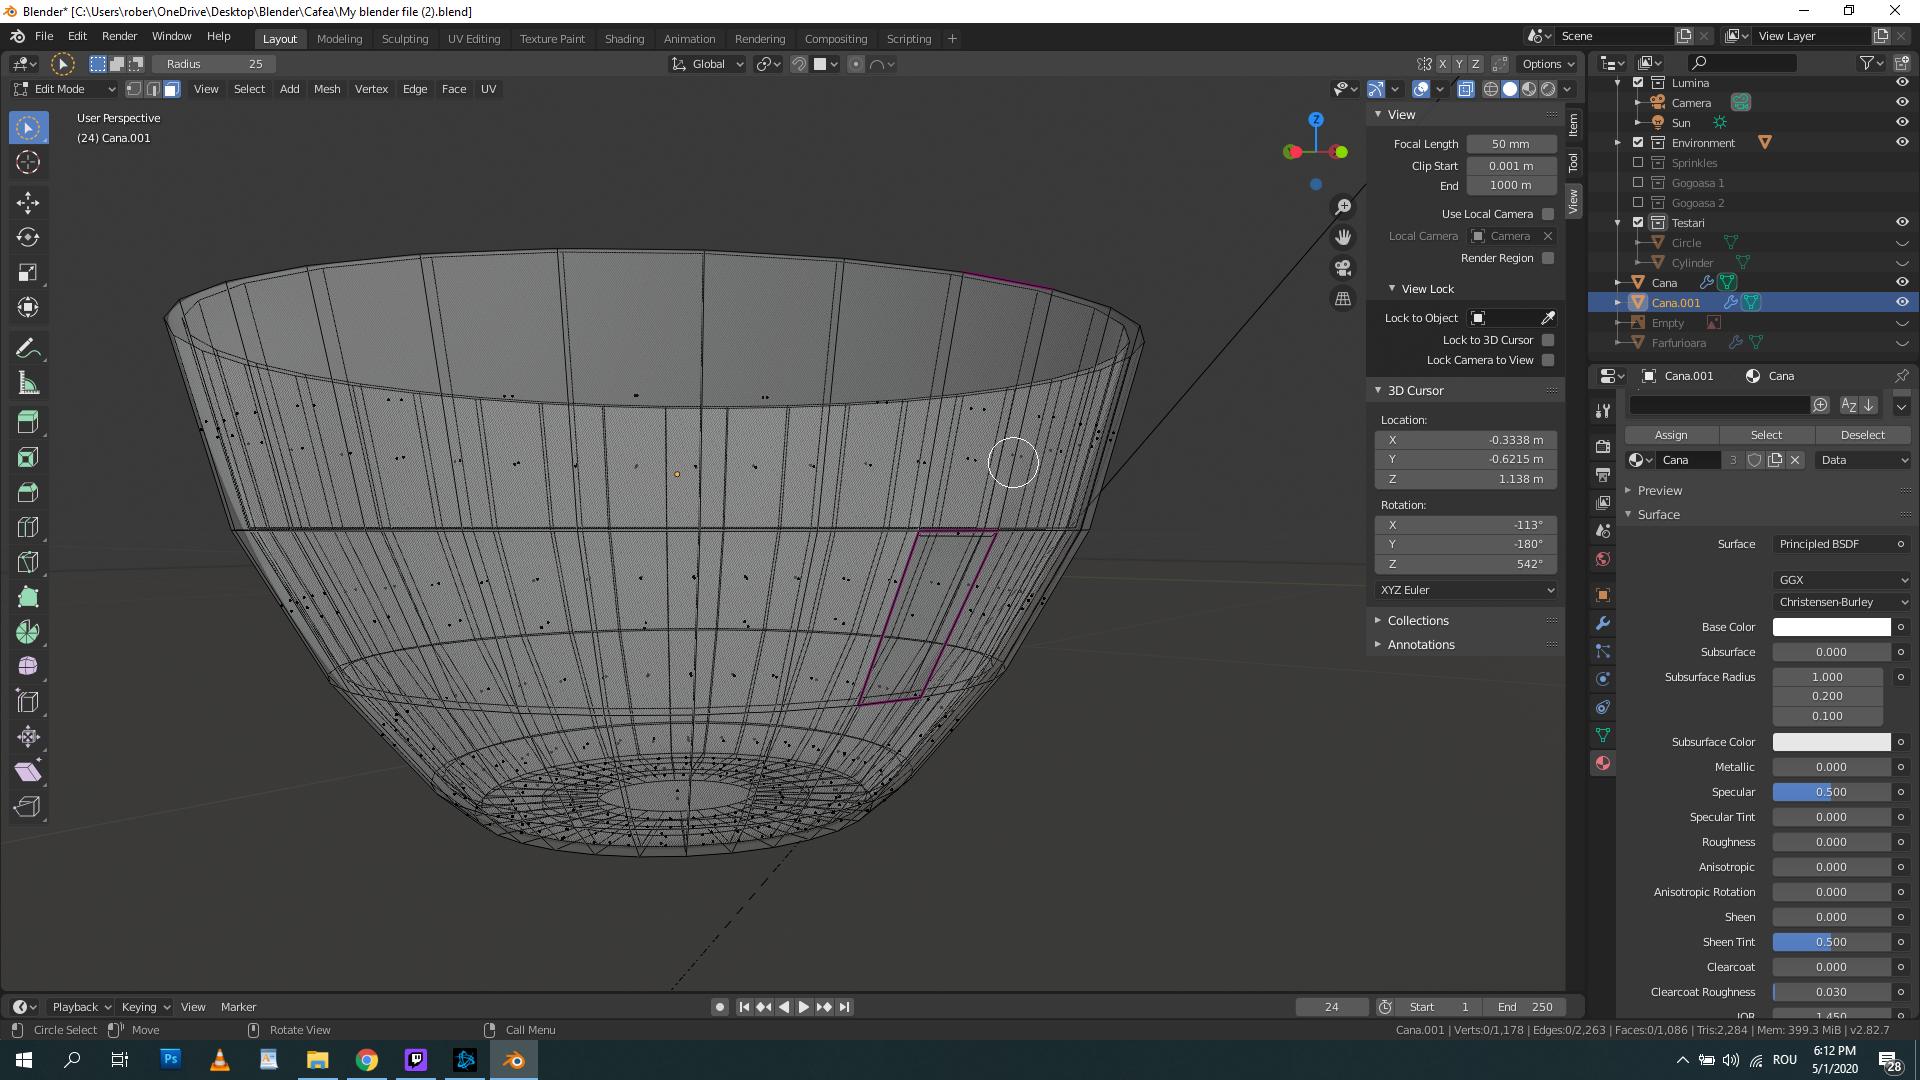This screenshot has width=1920, height=1080.
Task: Hide the Sun light in the outliner
Action: 1902,122
